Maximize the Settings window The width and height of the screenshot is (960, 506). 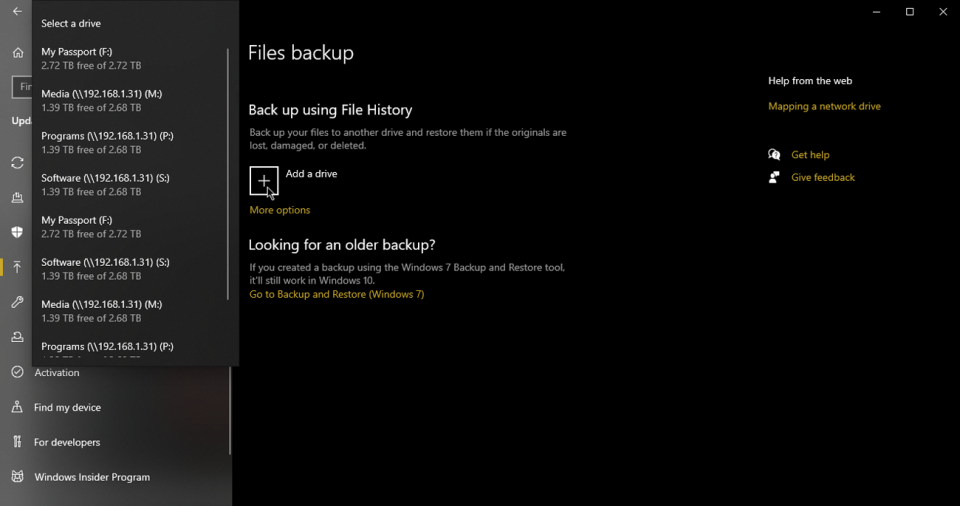[910, 12]
